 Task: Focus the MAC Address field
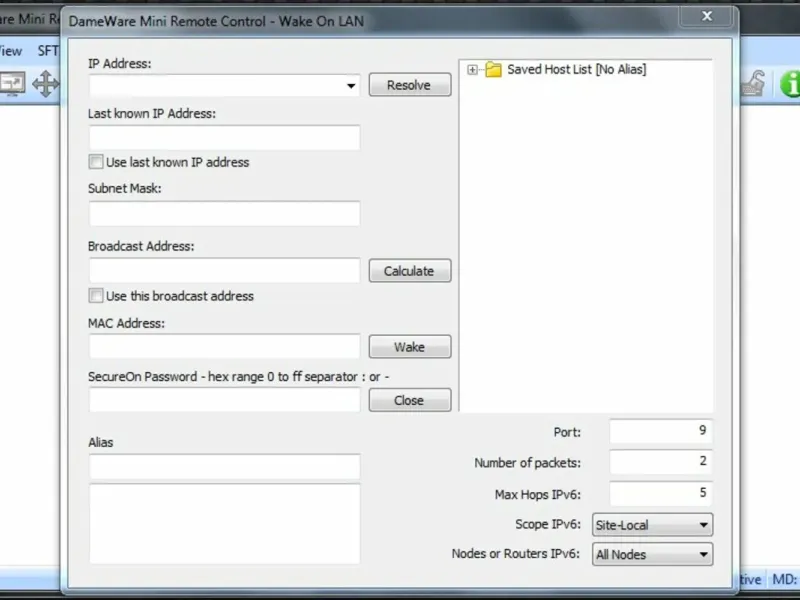tap(224, 346)
